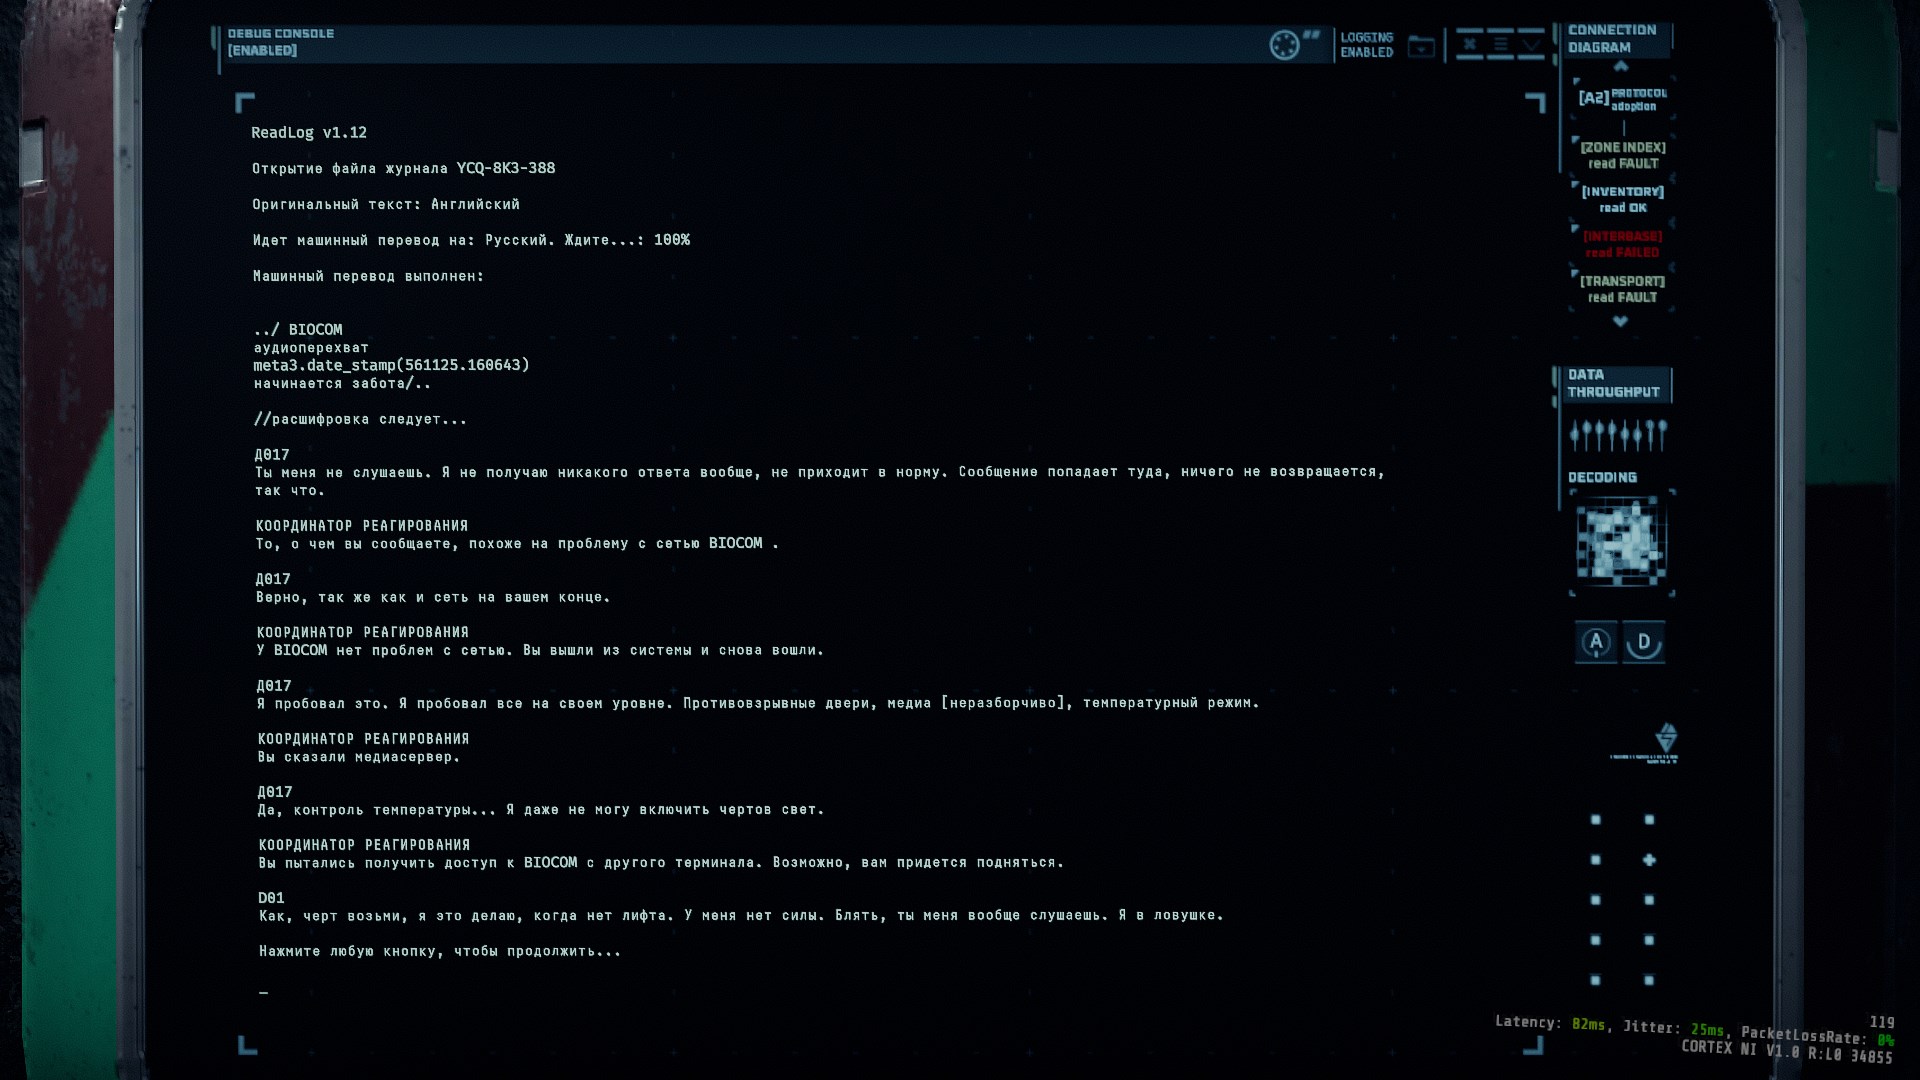The height and width of the screenshot is (1080, 1920).
Task: Click the [INVENTORY] read OK entry
Action: click(x=1622, y=199)
